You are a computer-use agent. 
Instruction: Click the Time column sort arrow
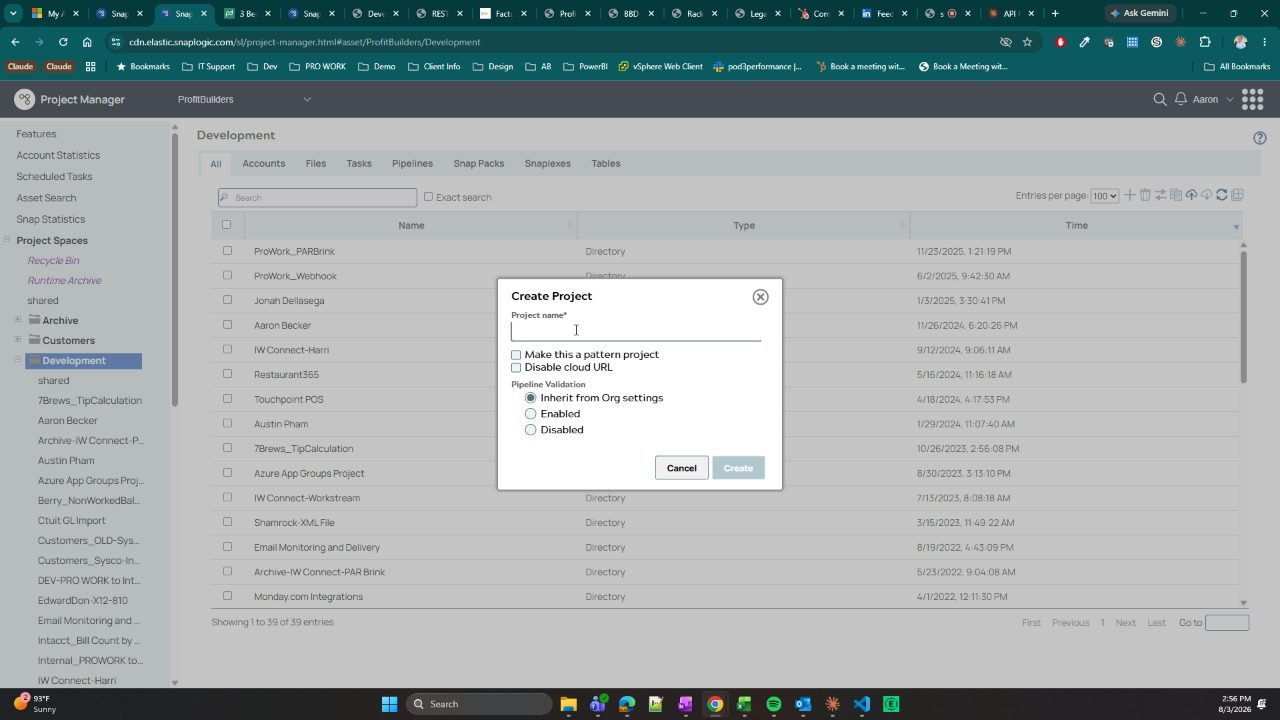pyautogui.click(x=1236, y=227)
